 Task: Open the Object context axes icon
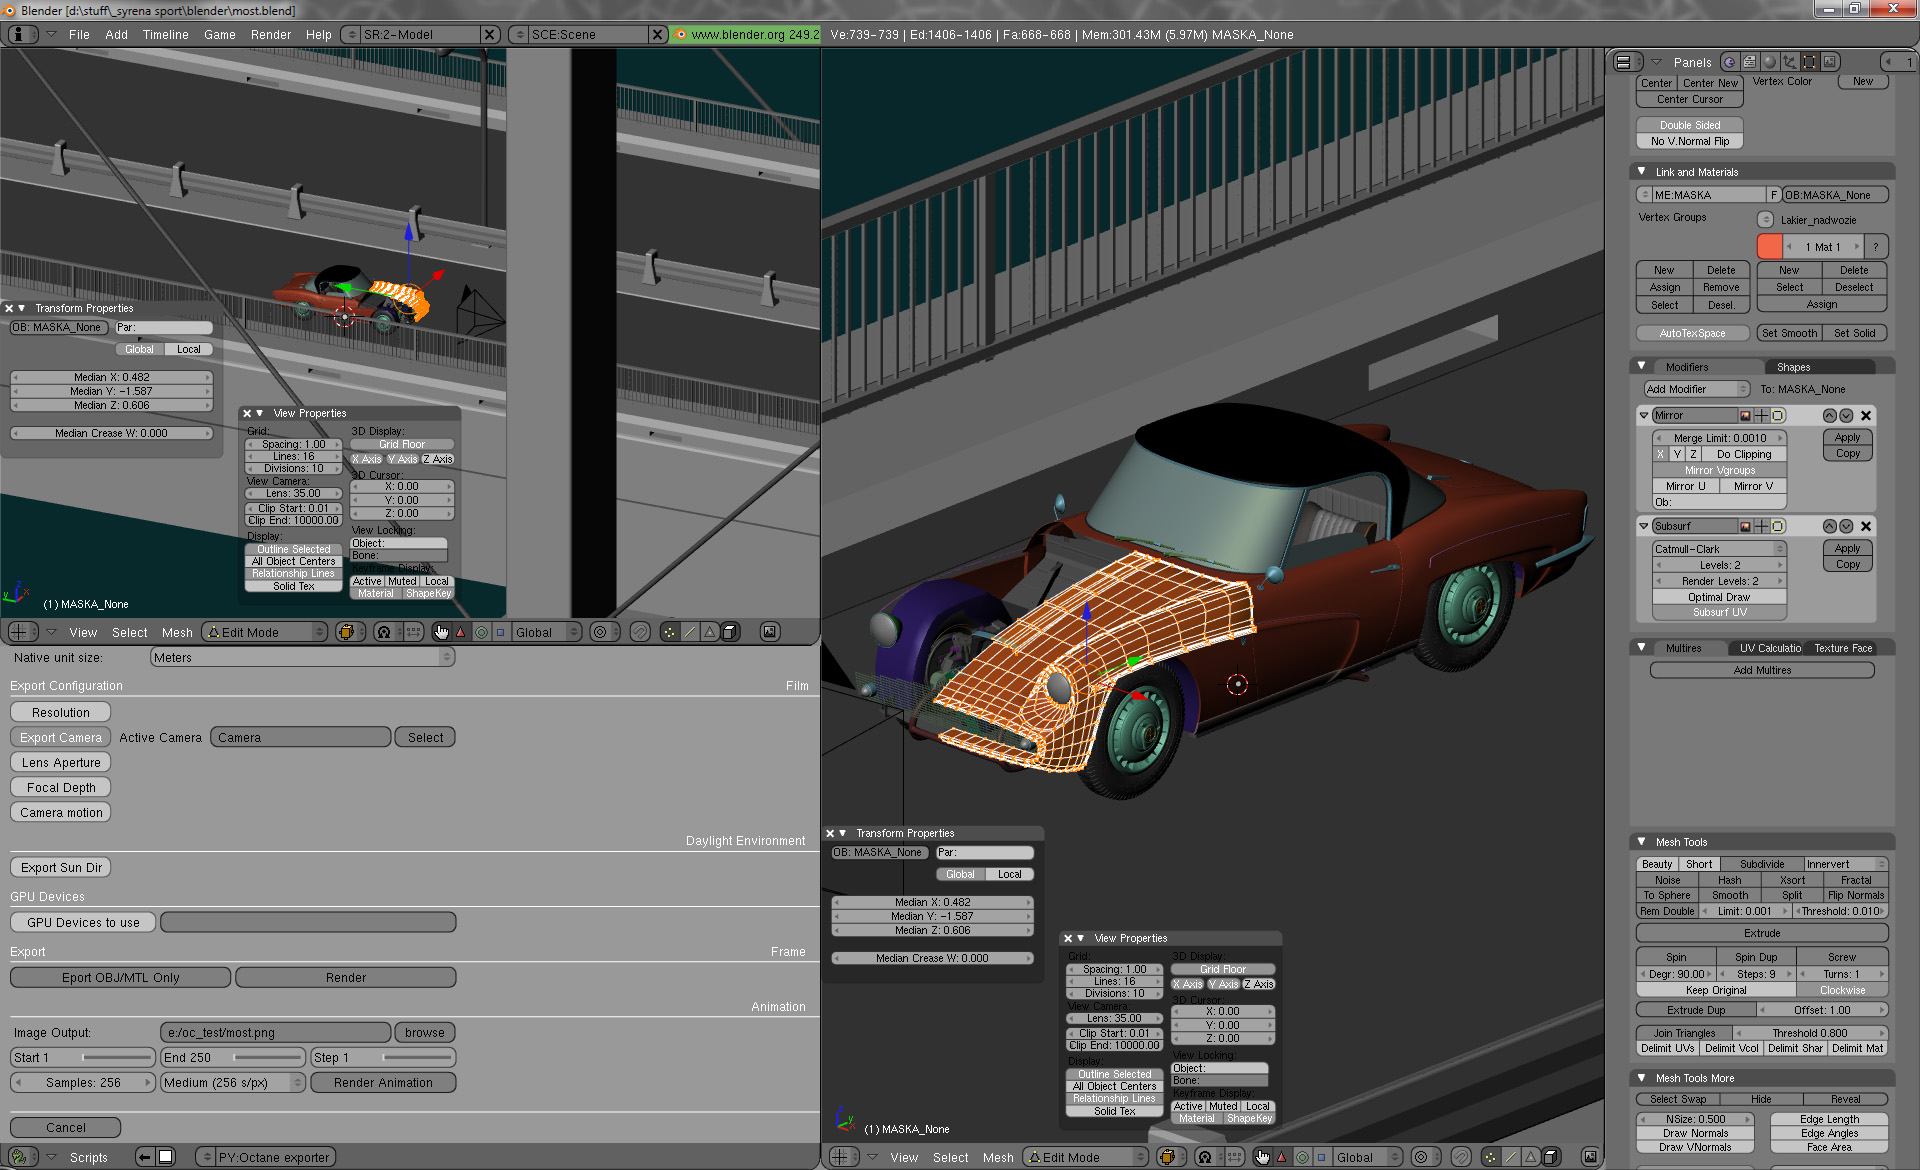1789,62
